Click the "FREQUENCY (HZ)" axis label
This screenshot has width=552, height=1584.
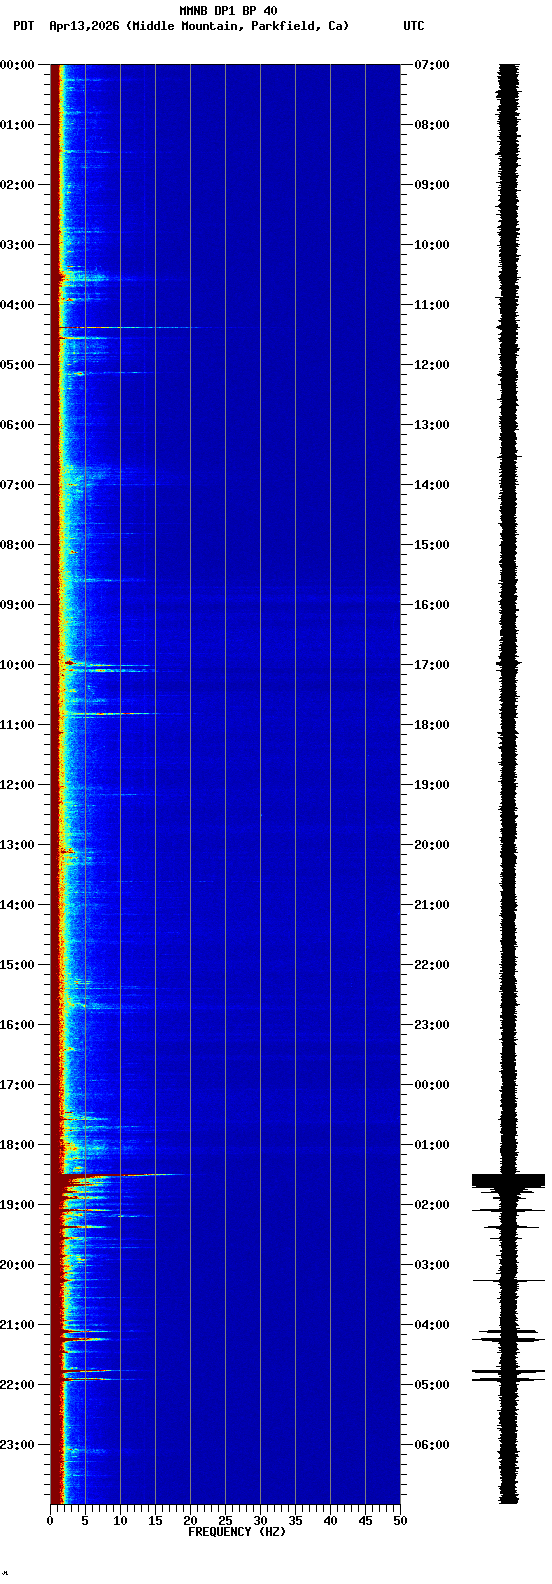click(237, 1531)
